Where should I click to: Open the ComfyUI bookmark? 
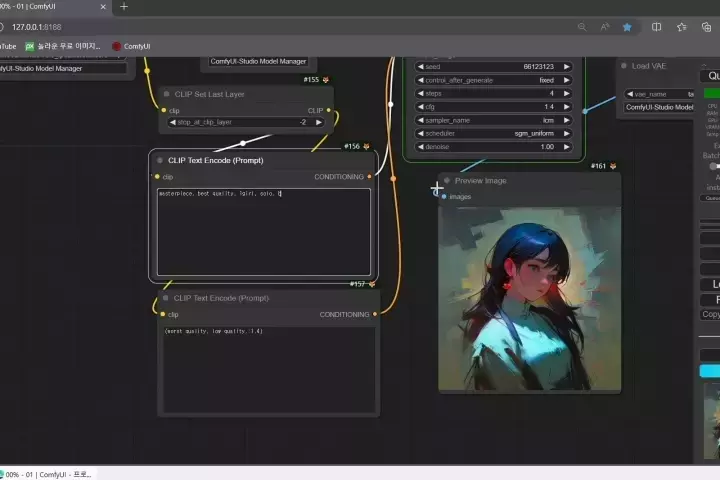tap(131, 46)
